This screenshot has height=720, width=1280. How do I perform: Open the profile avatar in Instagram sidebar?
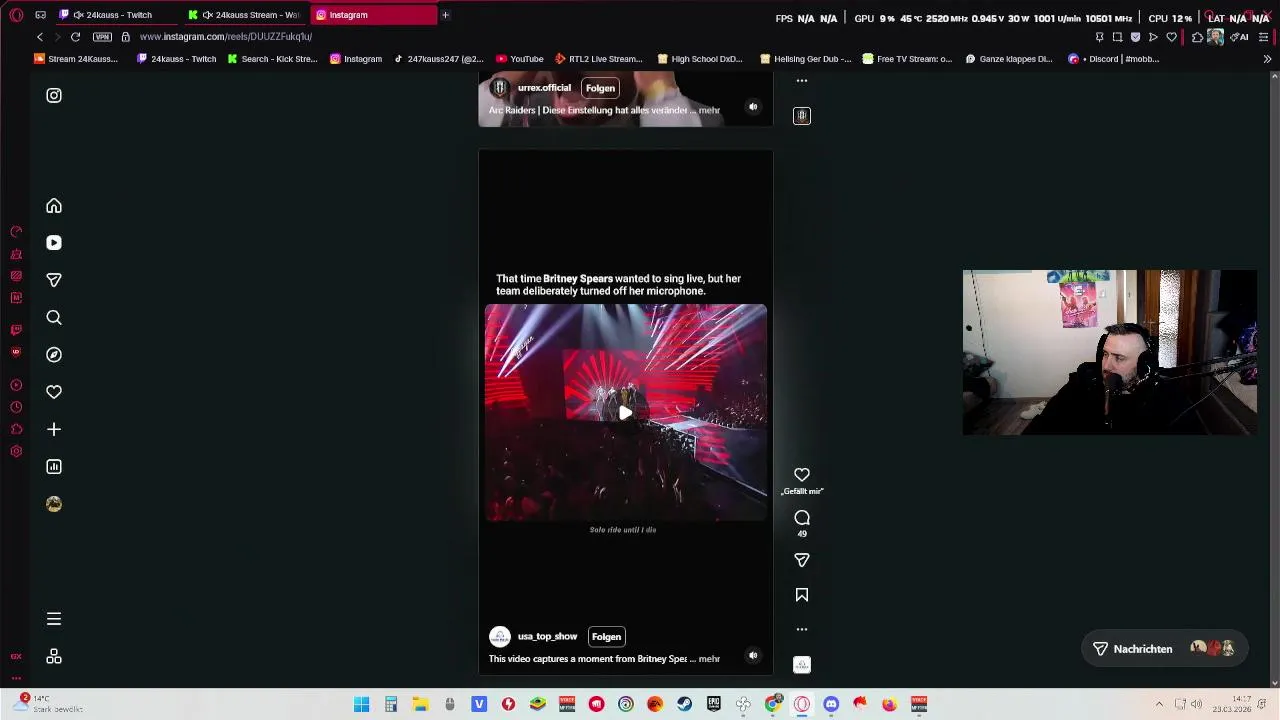54,504
